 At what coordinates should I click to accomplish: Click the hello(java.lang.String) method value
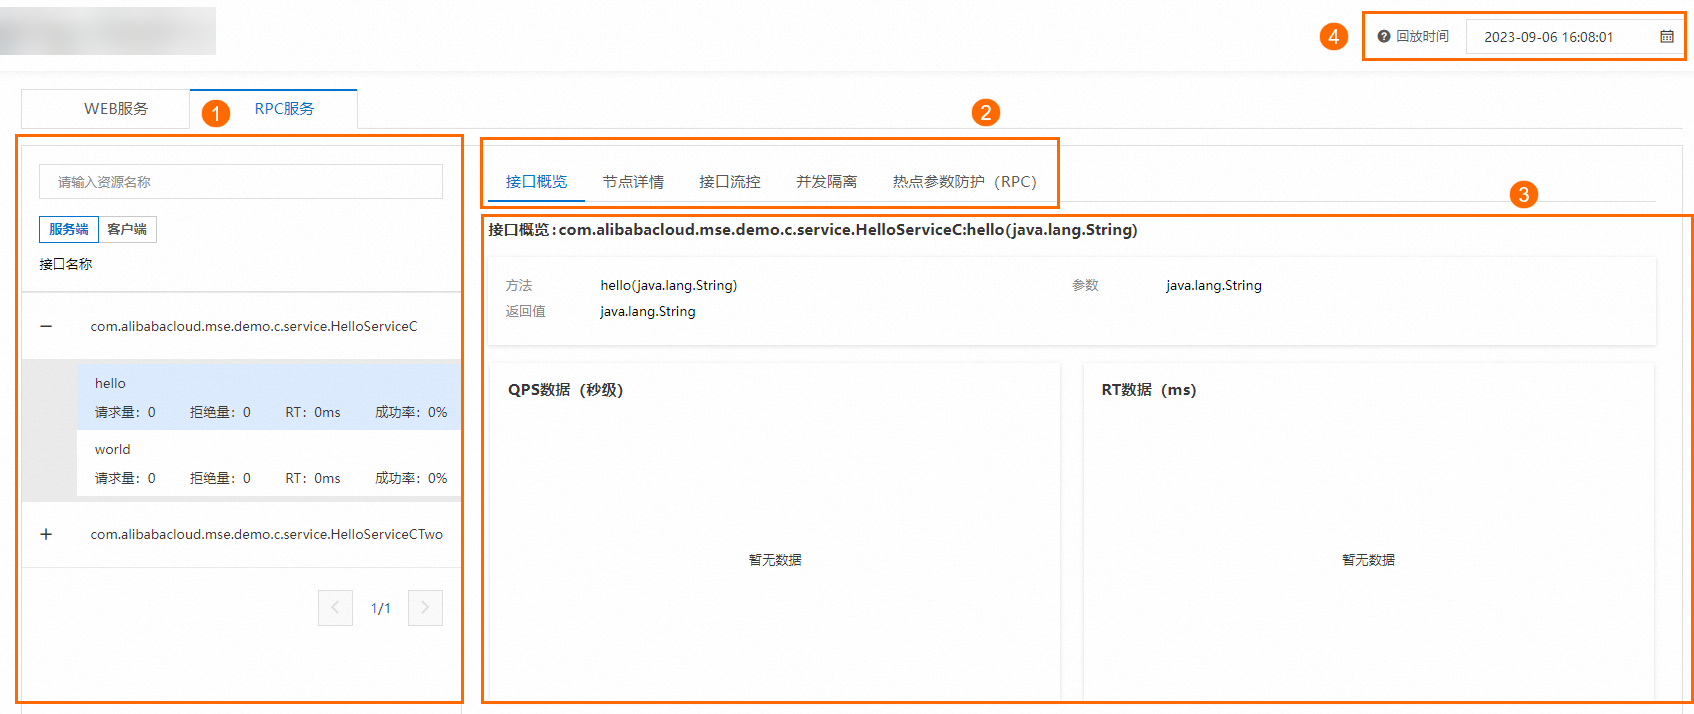pyautogui.click(x=669, y=285)
